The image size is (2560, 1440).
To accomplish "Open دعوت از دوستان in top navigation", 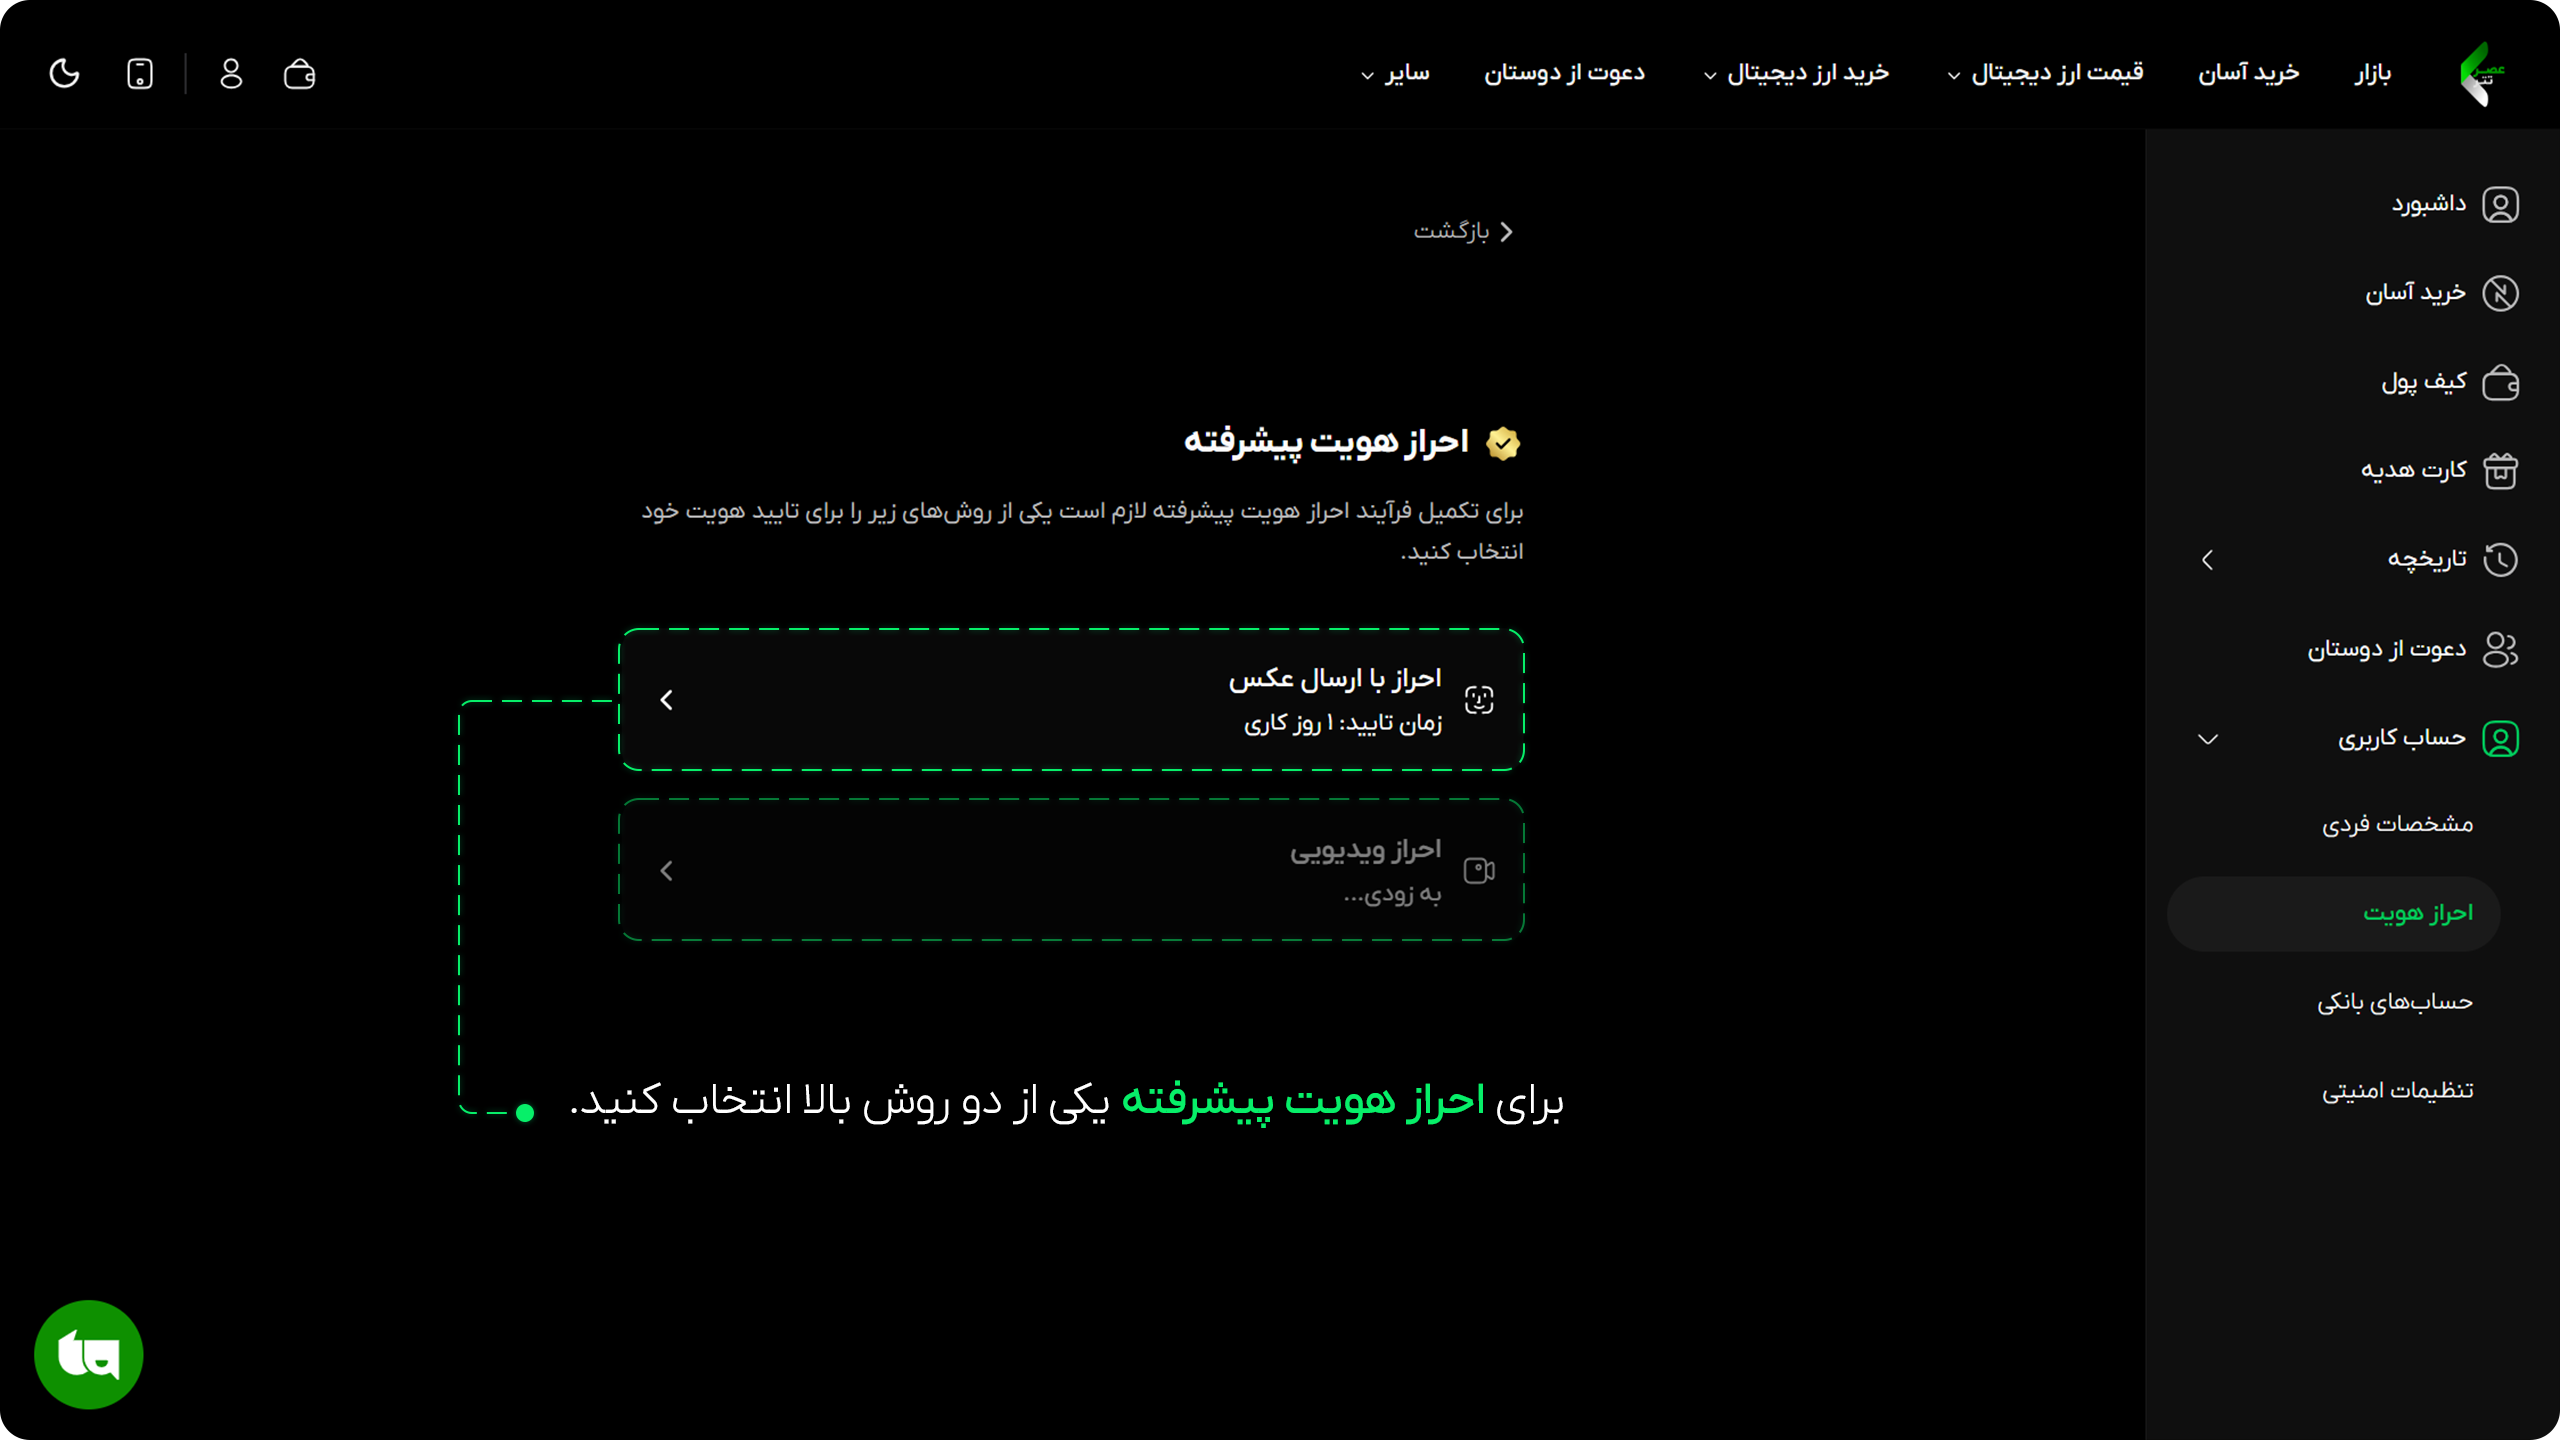I will pos(1564,73).
